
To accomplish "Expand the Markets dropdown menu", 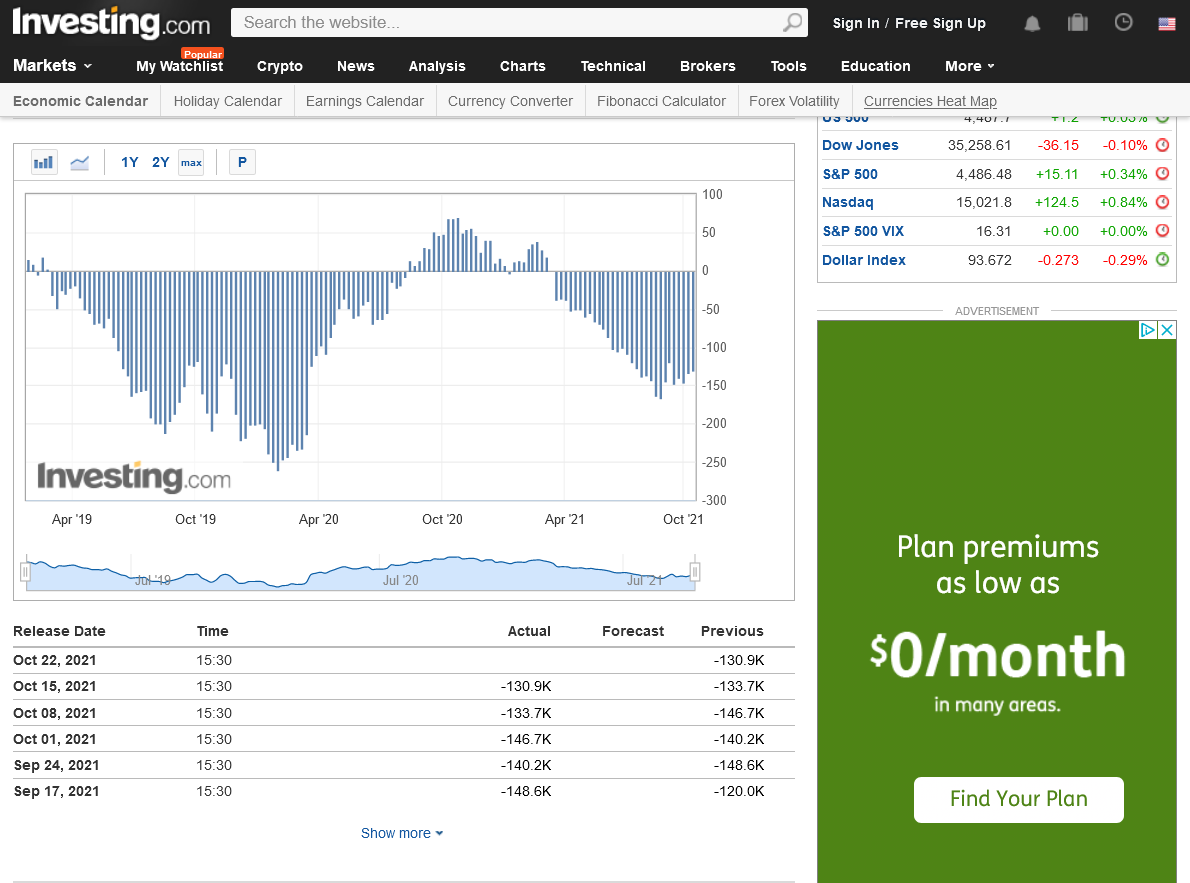I will pos(52,65).
